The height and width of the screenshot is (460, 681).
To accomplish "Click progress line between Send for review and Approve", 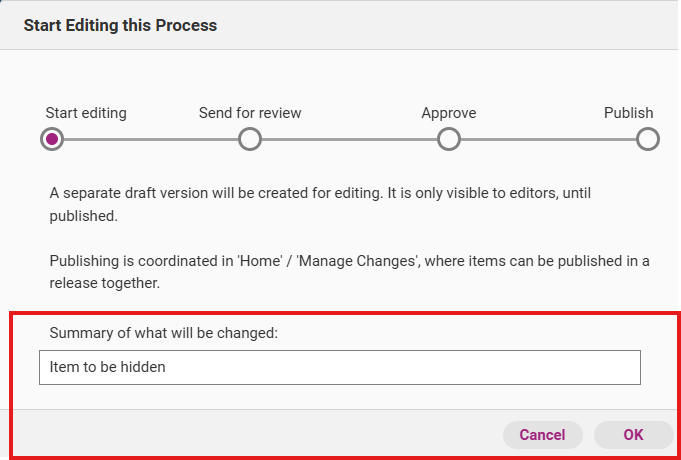I will tap(350, 140).
